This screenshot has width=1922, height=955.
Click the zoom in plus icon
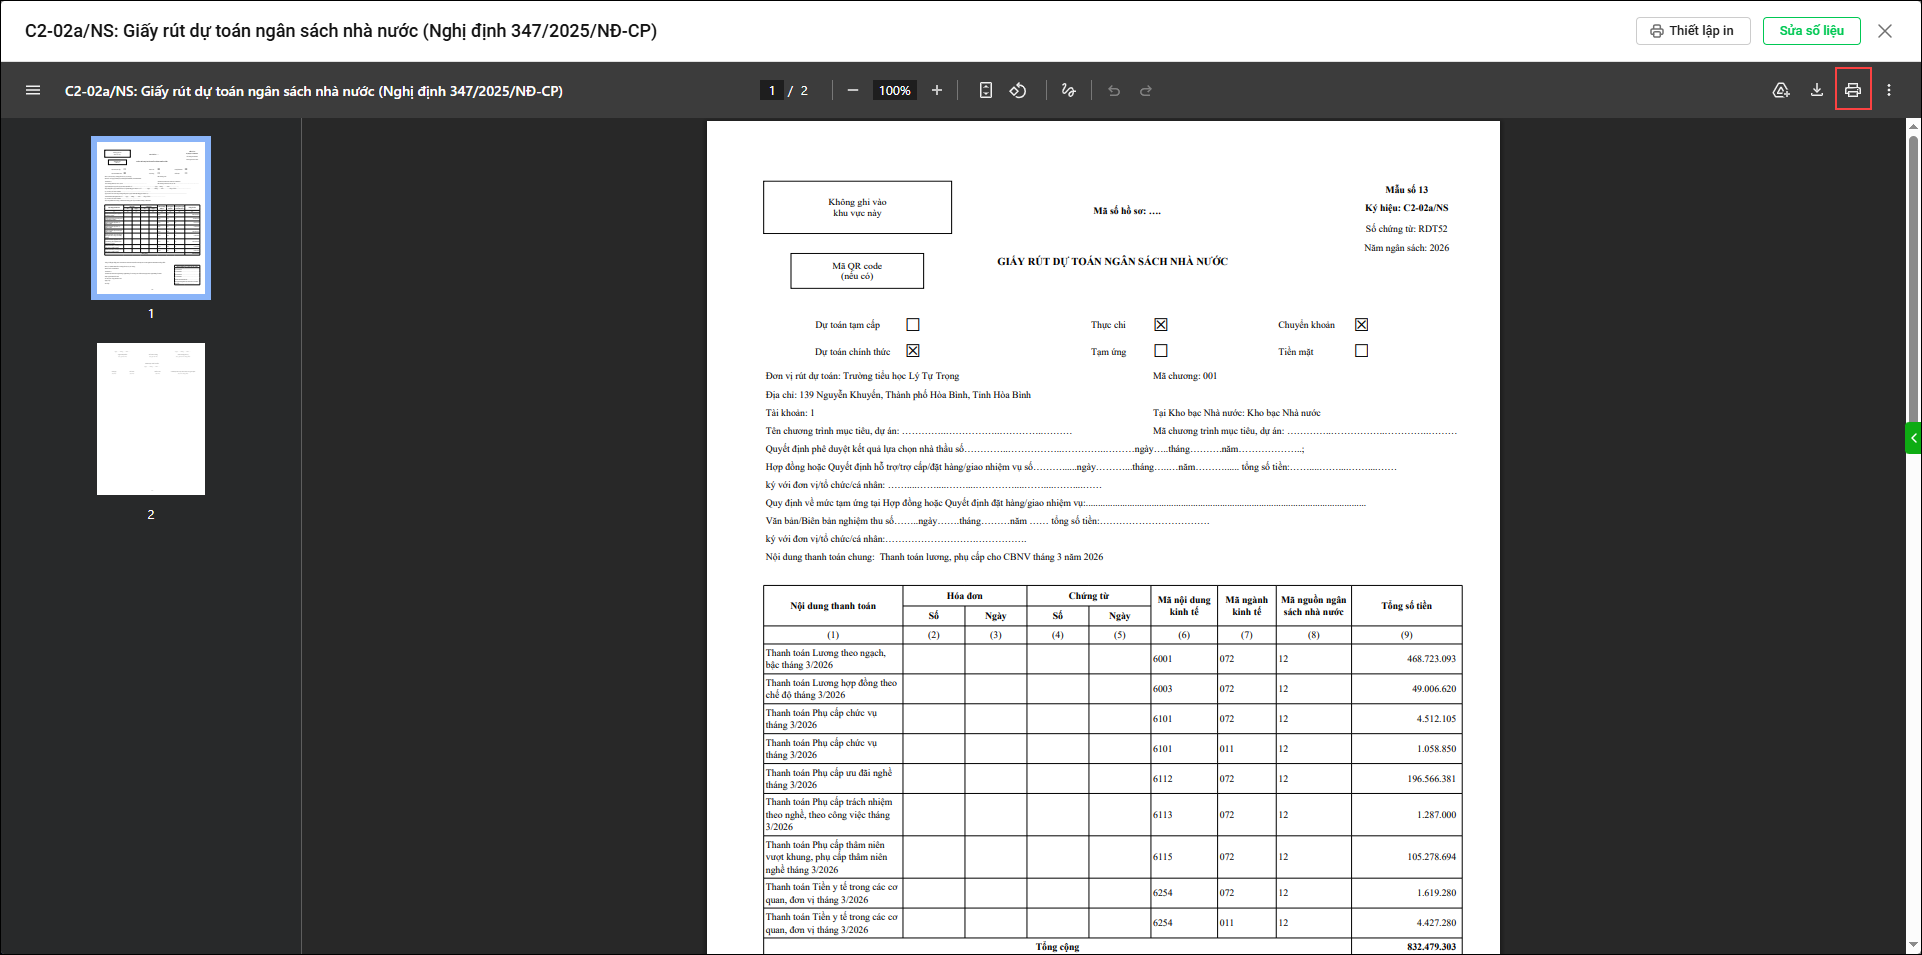click(x=937, y=91)
